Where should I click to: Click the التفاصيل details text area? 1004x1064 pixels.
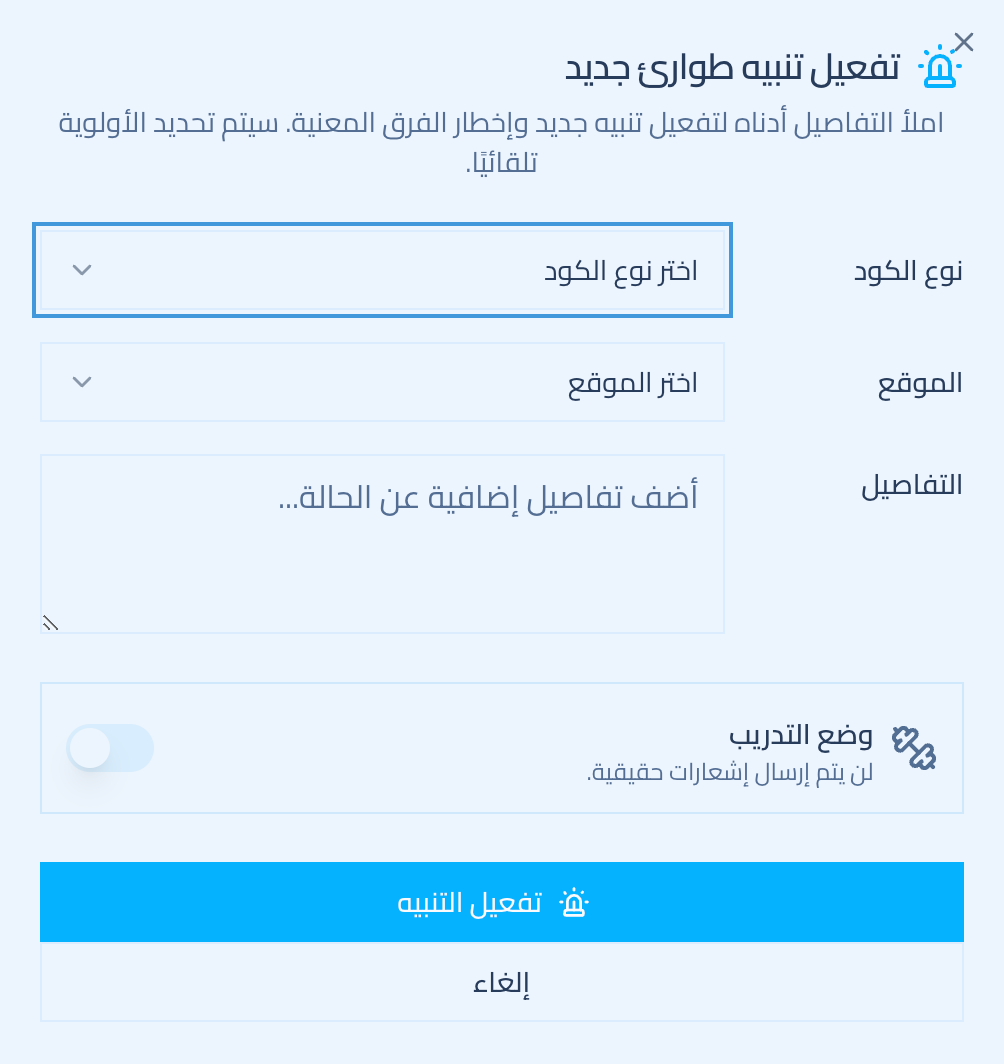tap(382, 543)
